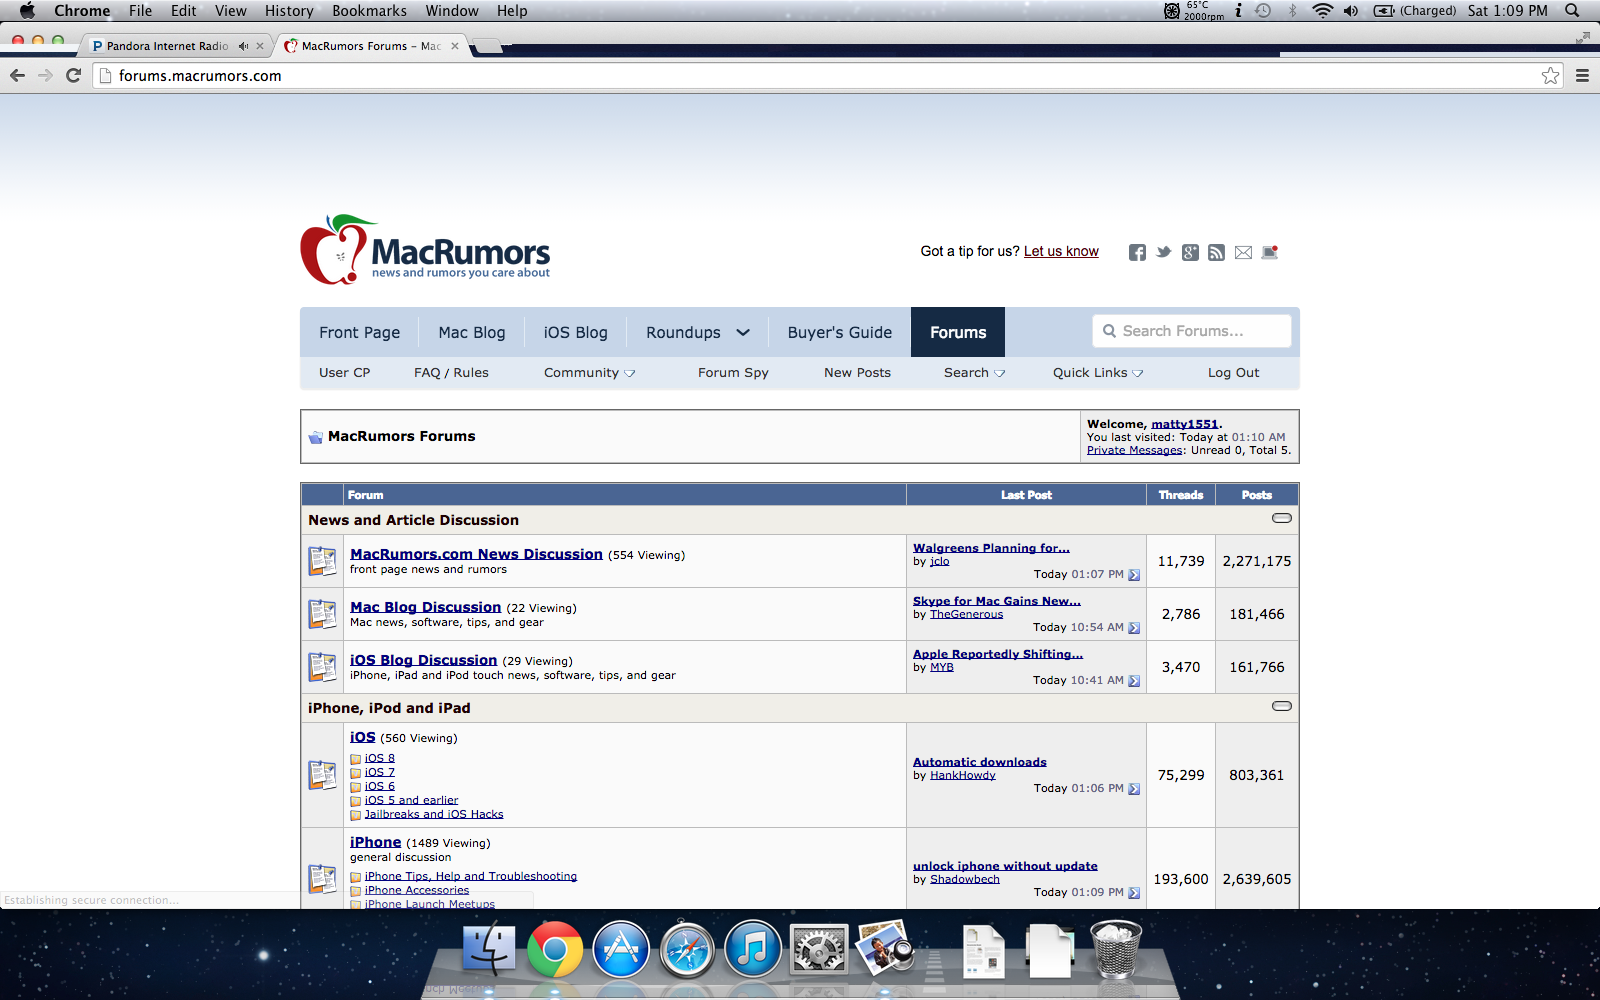Open the Buyer's Guide tab
The image size is (1600, 1000).
(840, 332)
